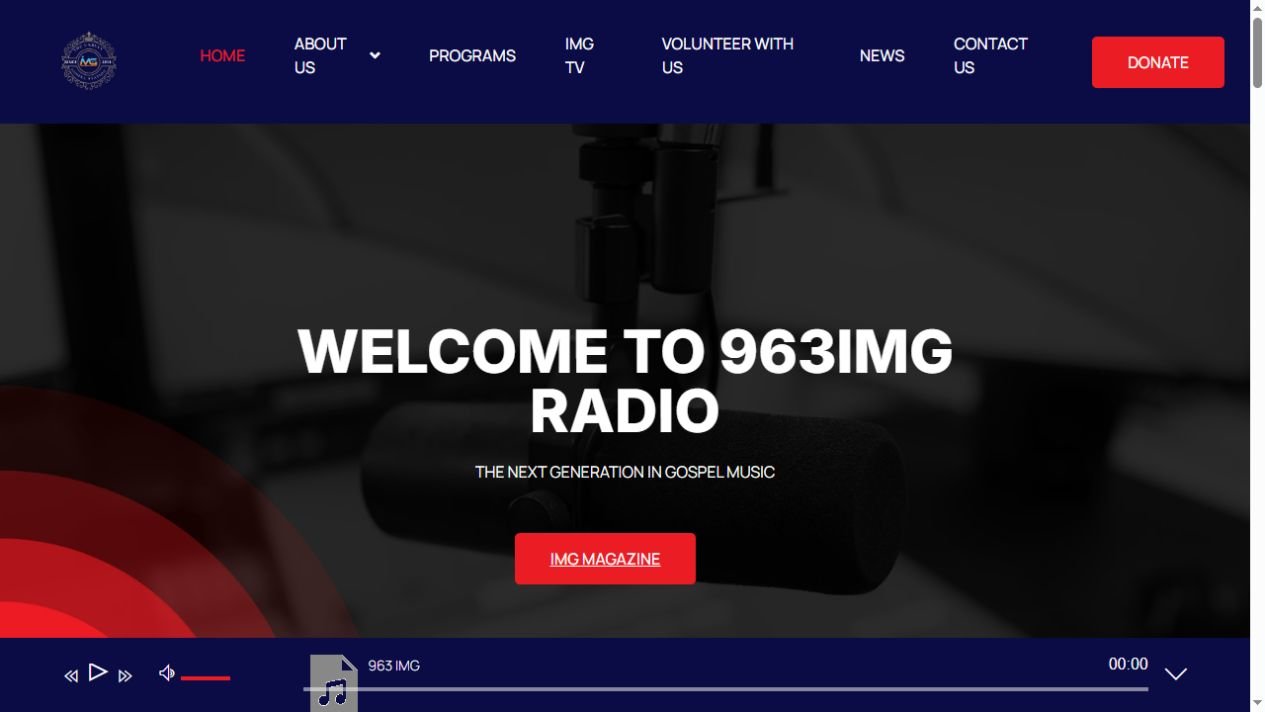Click the 963IMG radio logo
Viewport: 1265px width, 712px height.
tap(88, 61)
